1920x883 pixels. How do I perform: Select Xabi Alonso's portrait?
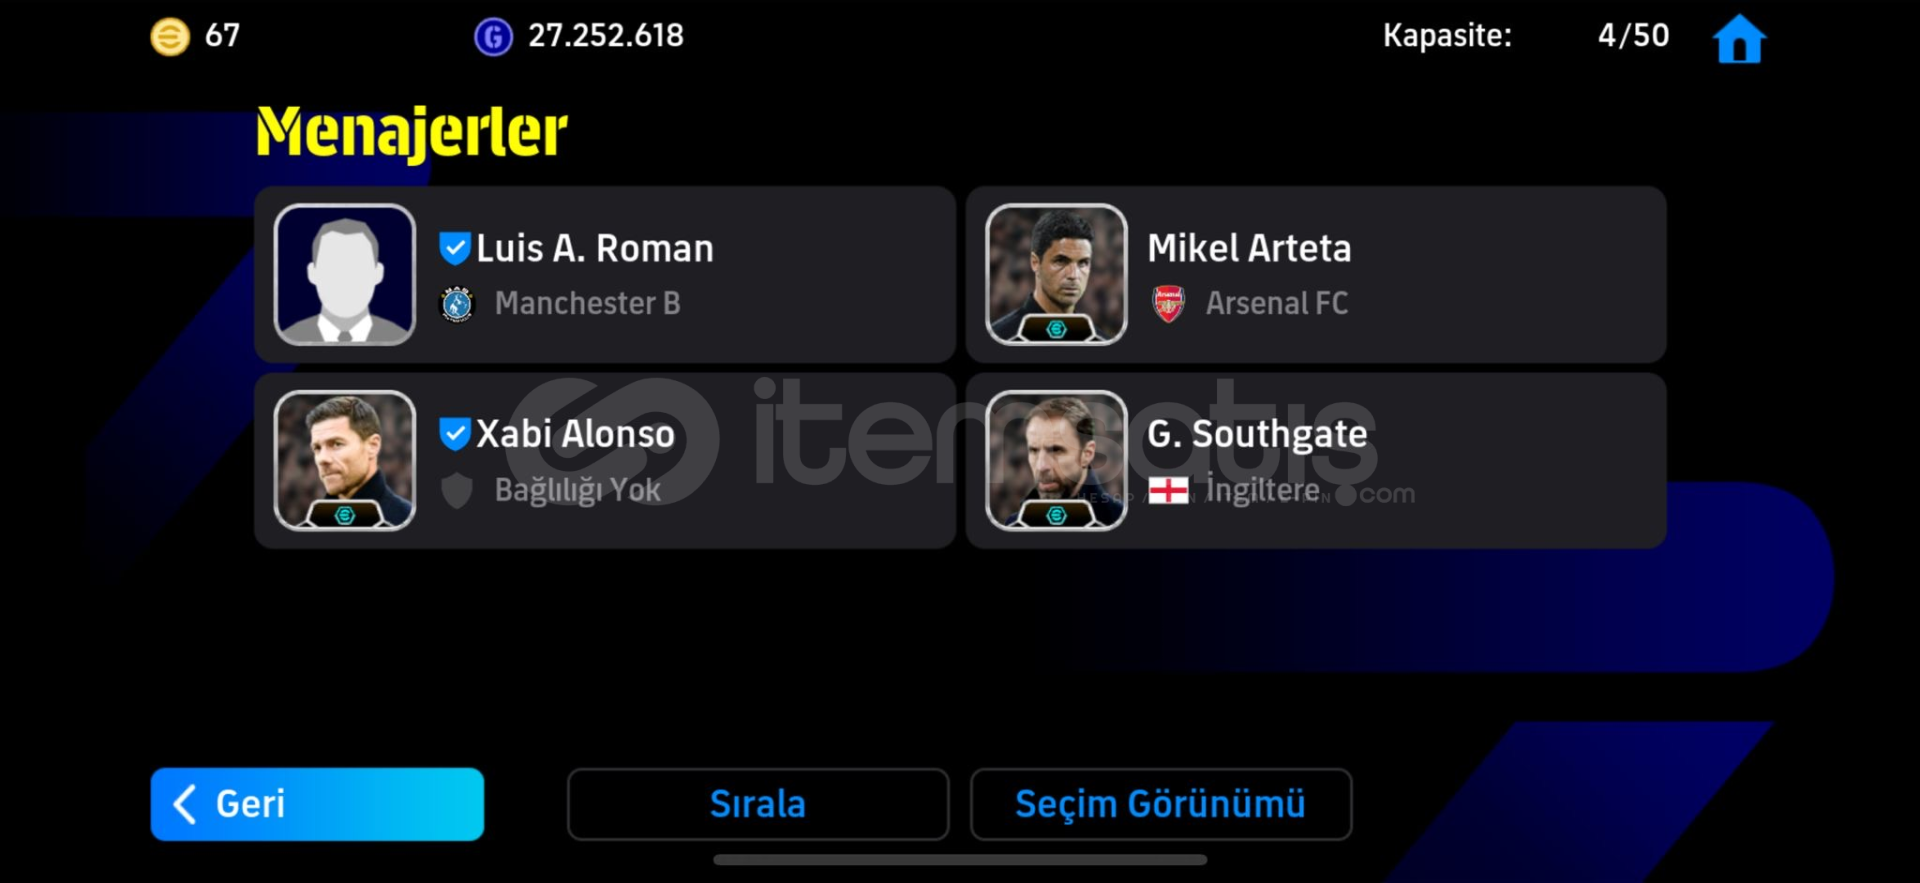(x=345, y=460)
